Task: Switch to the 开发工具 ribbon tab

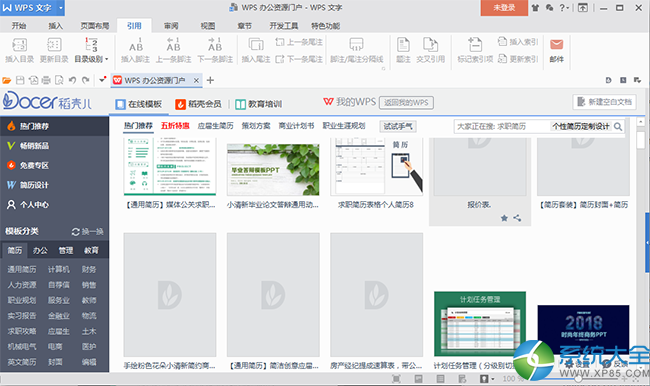Action: click(284, 26)
